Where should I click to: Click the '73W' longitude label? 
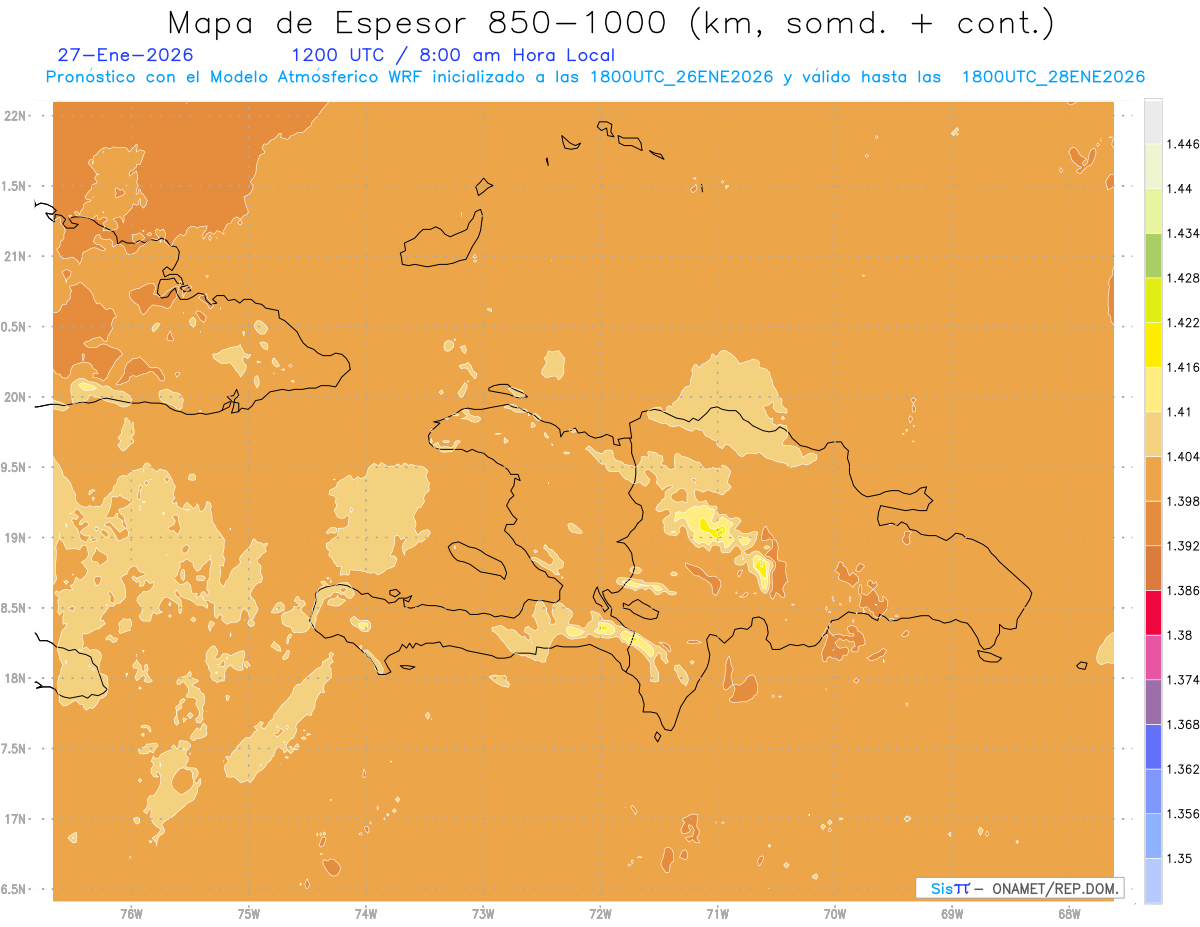point(483,914)
